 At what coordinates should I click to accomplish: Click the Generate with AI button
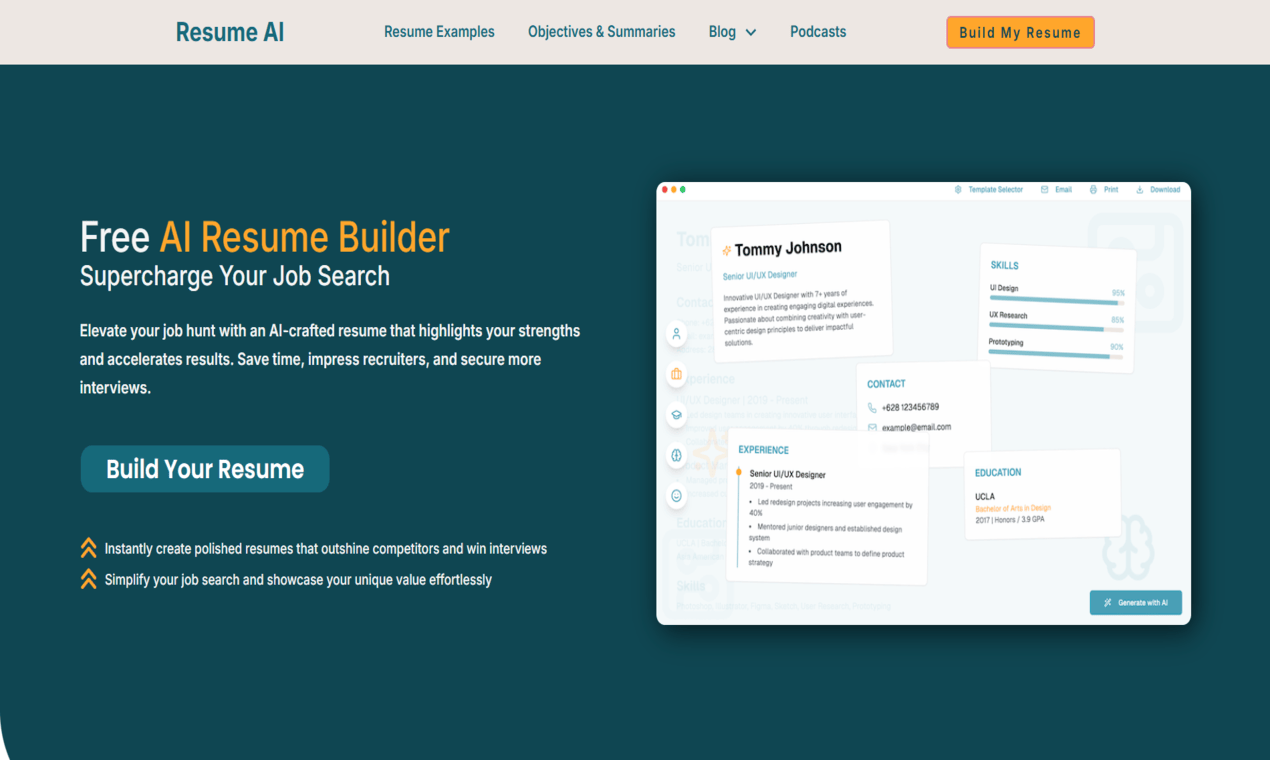pyautogui.click(x=1135, y=602)
